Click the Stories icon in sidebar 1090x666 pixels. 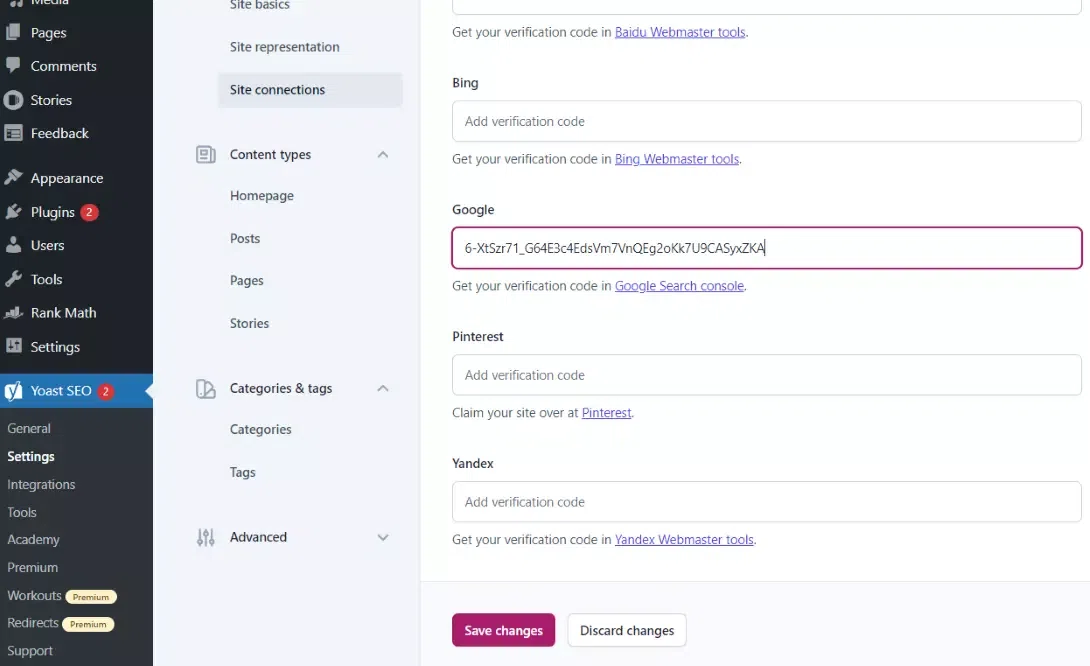point(13,100)
